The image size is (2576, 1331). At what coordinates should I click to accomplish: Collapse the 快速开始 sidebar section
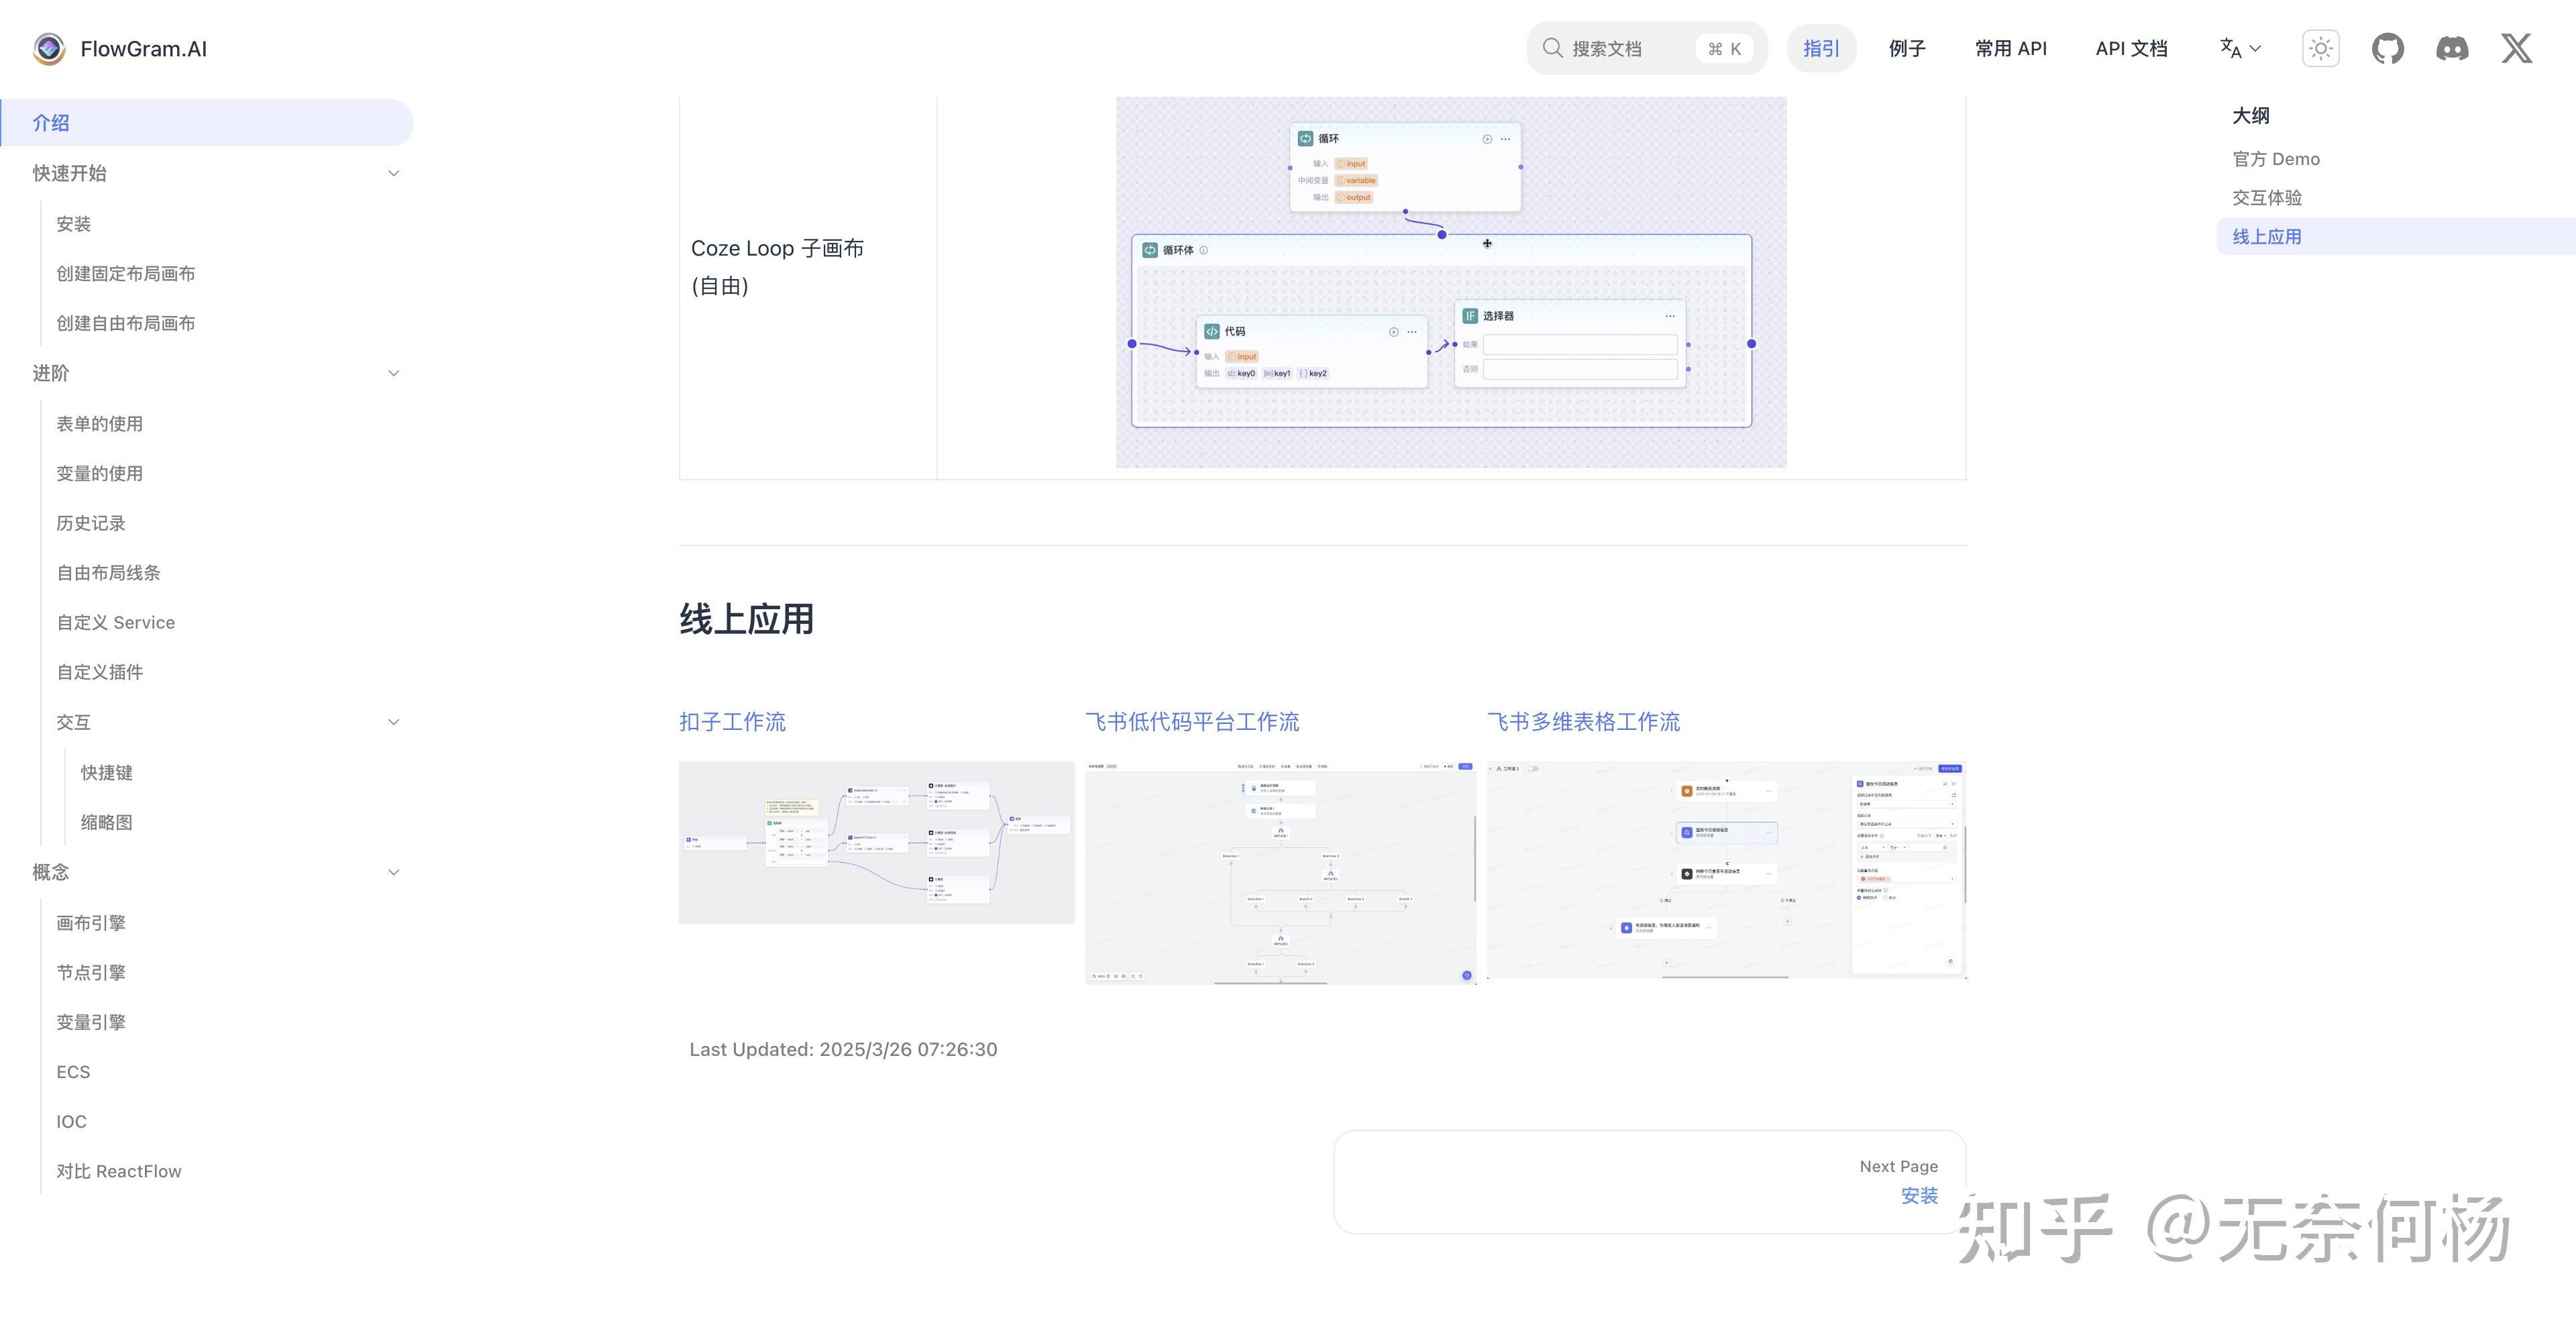click(394, 173)
